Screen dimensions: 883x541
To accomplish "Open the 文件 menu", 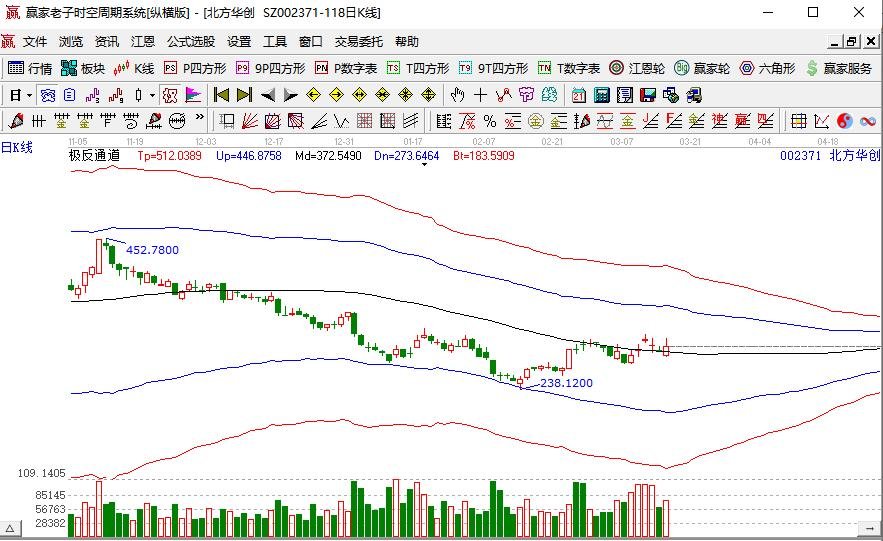I will point(35,42).
